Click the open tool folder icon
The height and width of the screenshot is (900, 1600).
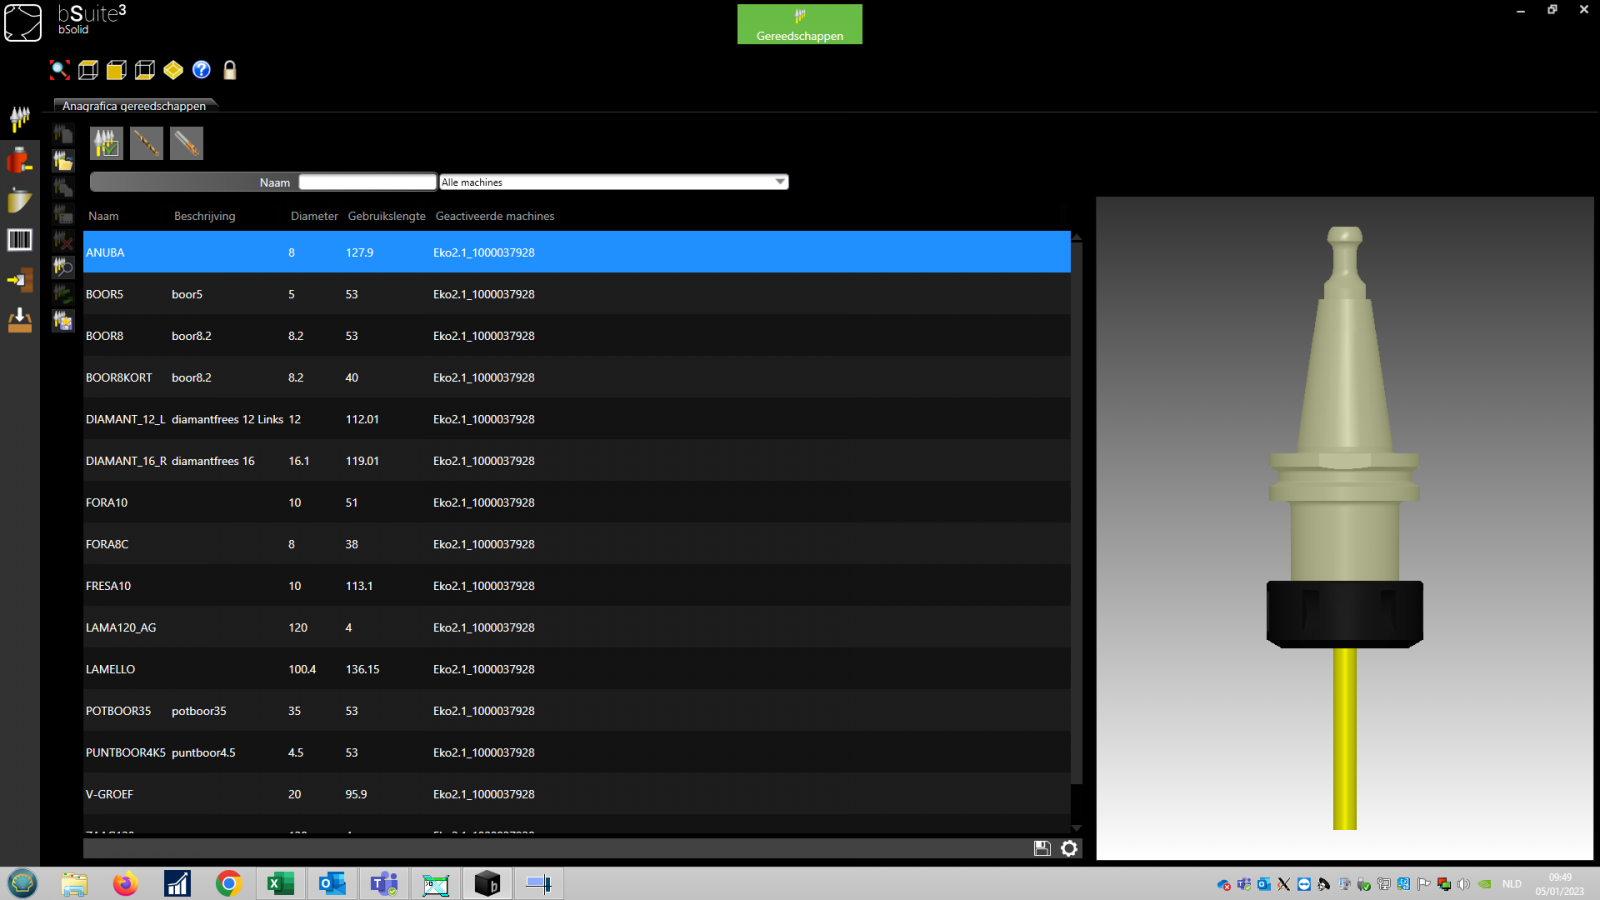pos(63,161)
